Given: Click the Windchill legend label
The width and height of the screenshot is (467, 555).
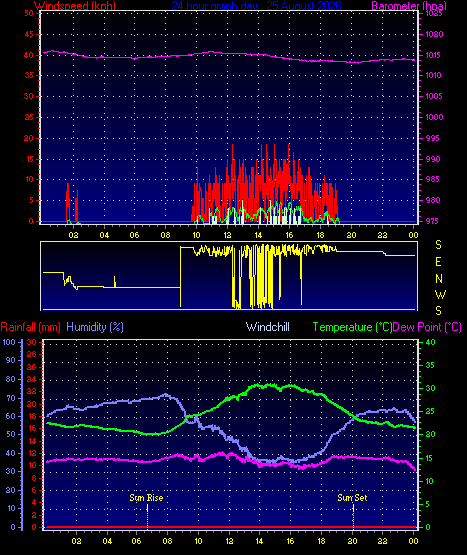Looking at the screenshot, I should coord(268,327).
